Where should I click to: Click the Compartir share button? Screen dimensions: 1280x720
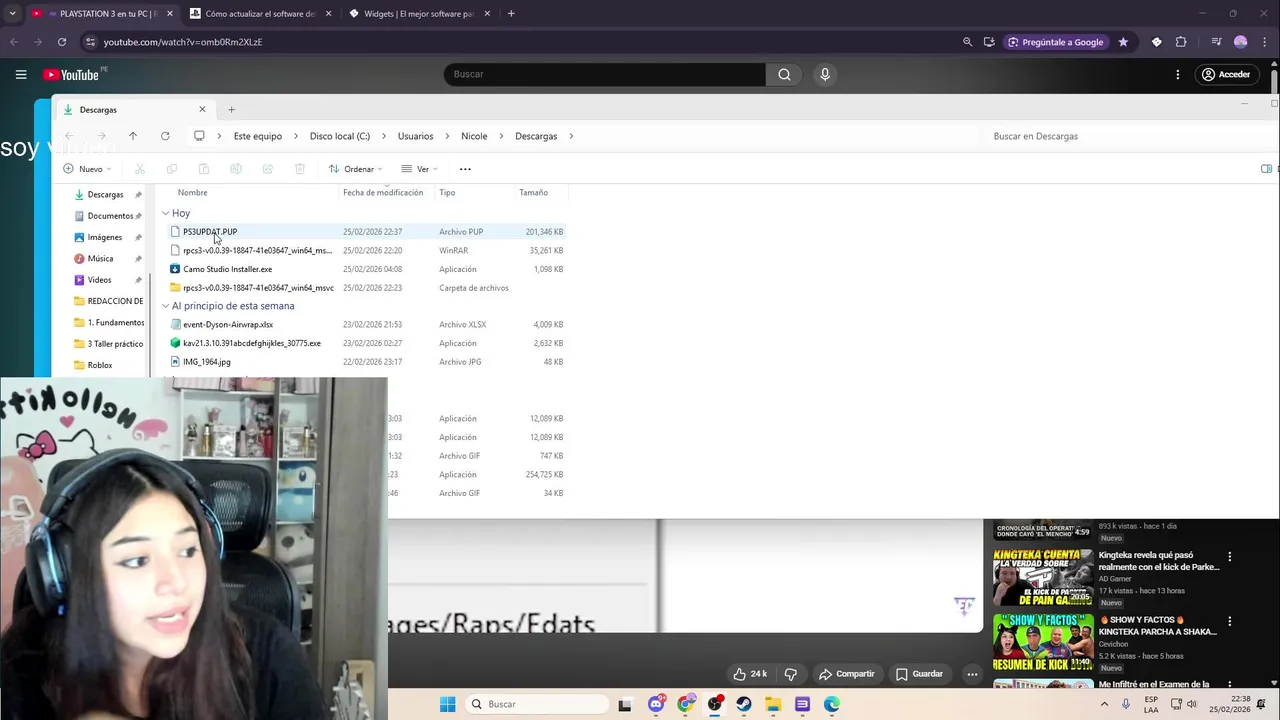pyautogui.click(x=846, y=674)
